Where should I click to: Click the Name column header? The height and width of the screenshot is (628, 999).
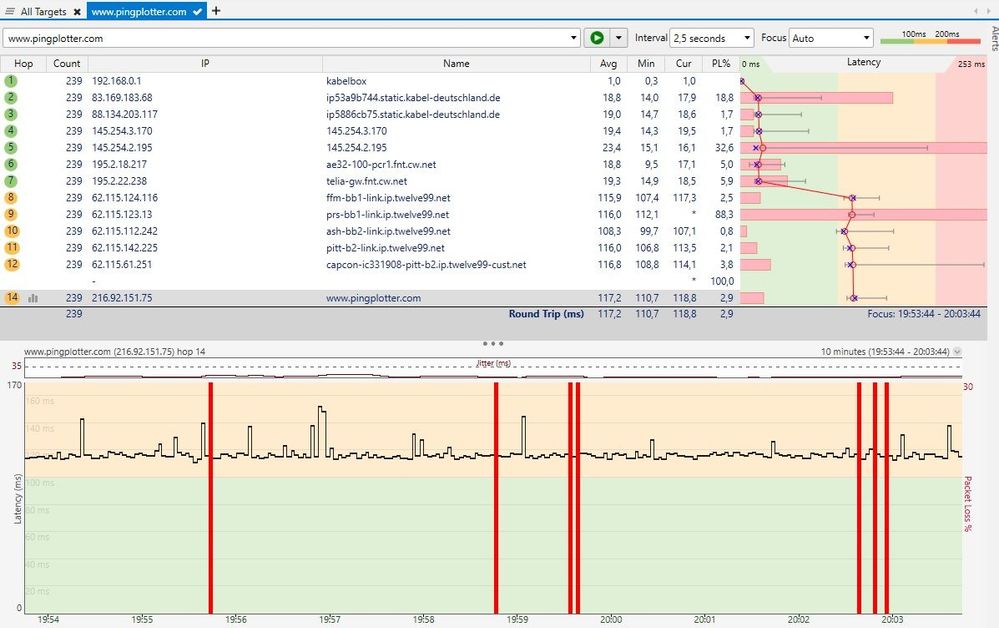coord(456,64)
